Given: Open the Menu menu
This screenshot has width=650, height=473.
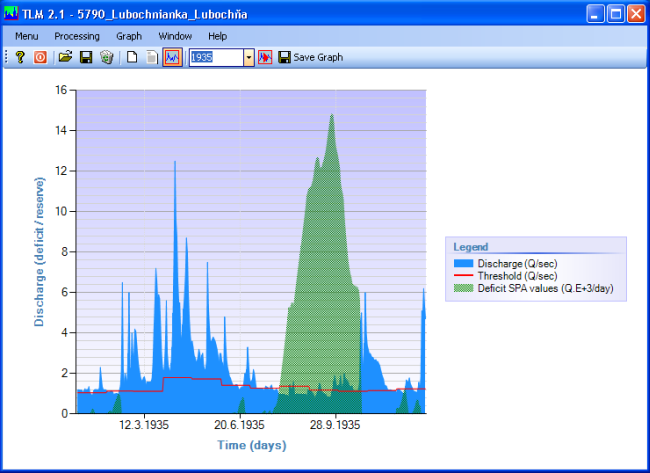Looking at the screenshot, I should (27, 36).
